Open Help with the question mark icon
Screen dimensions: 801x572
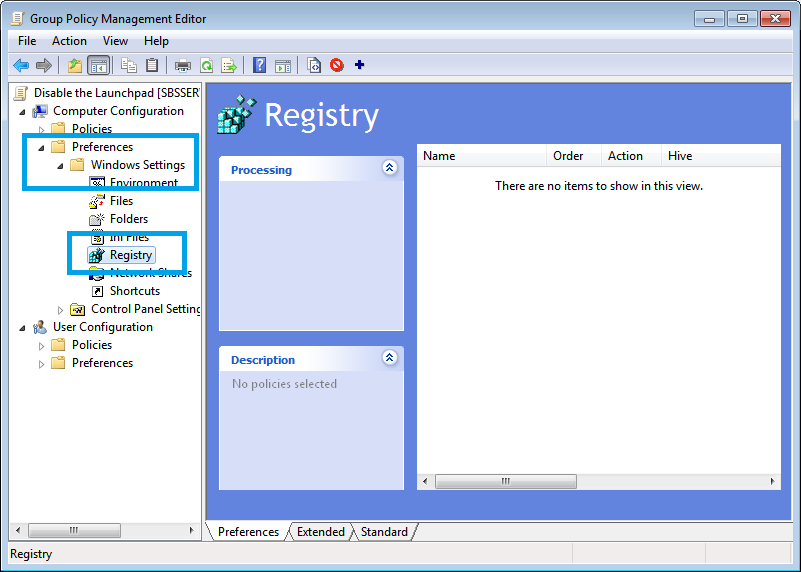260,65
